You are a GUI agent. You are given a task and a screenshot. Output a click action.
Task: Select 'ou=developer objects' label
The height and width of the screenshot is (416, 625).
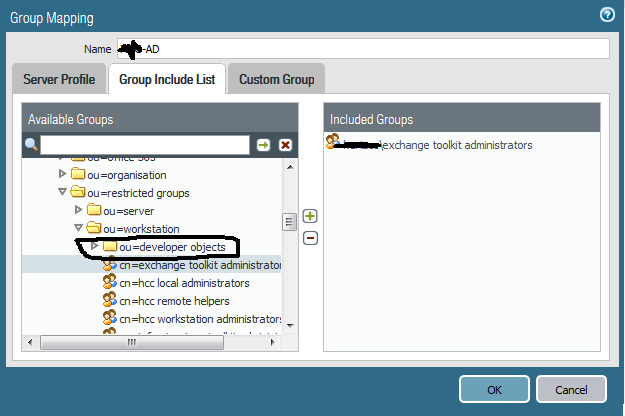[172, 247]
